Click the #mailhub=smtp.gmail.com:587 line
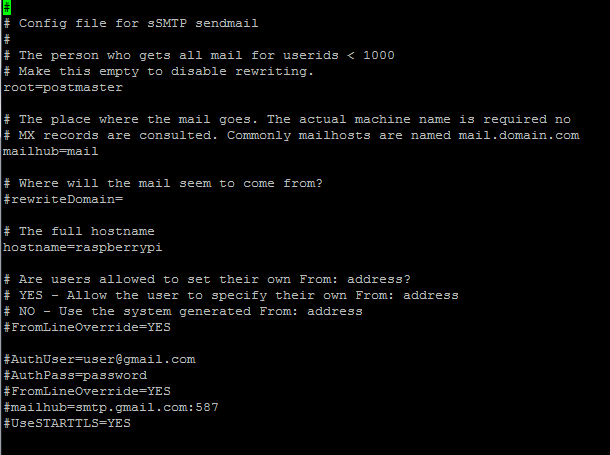 pos(111,407)
